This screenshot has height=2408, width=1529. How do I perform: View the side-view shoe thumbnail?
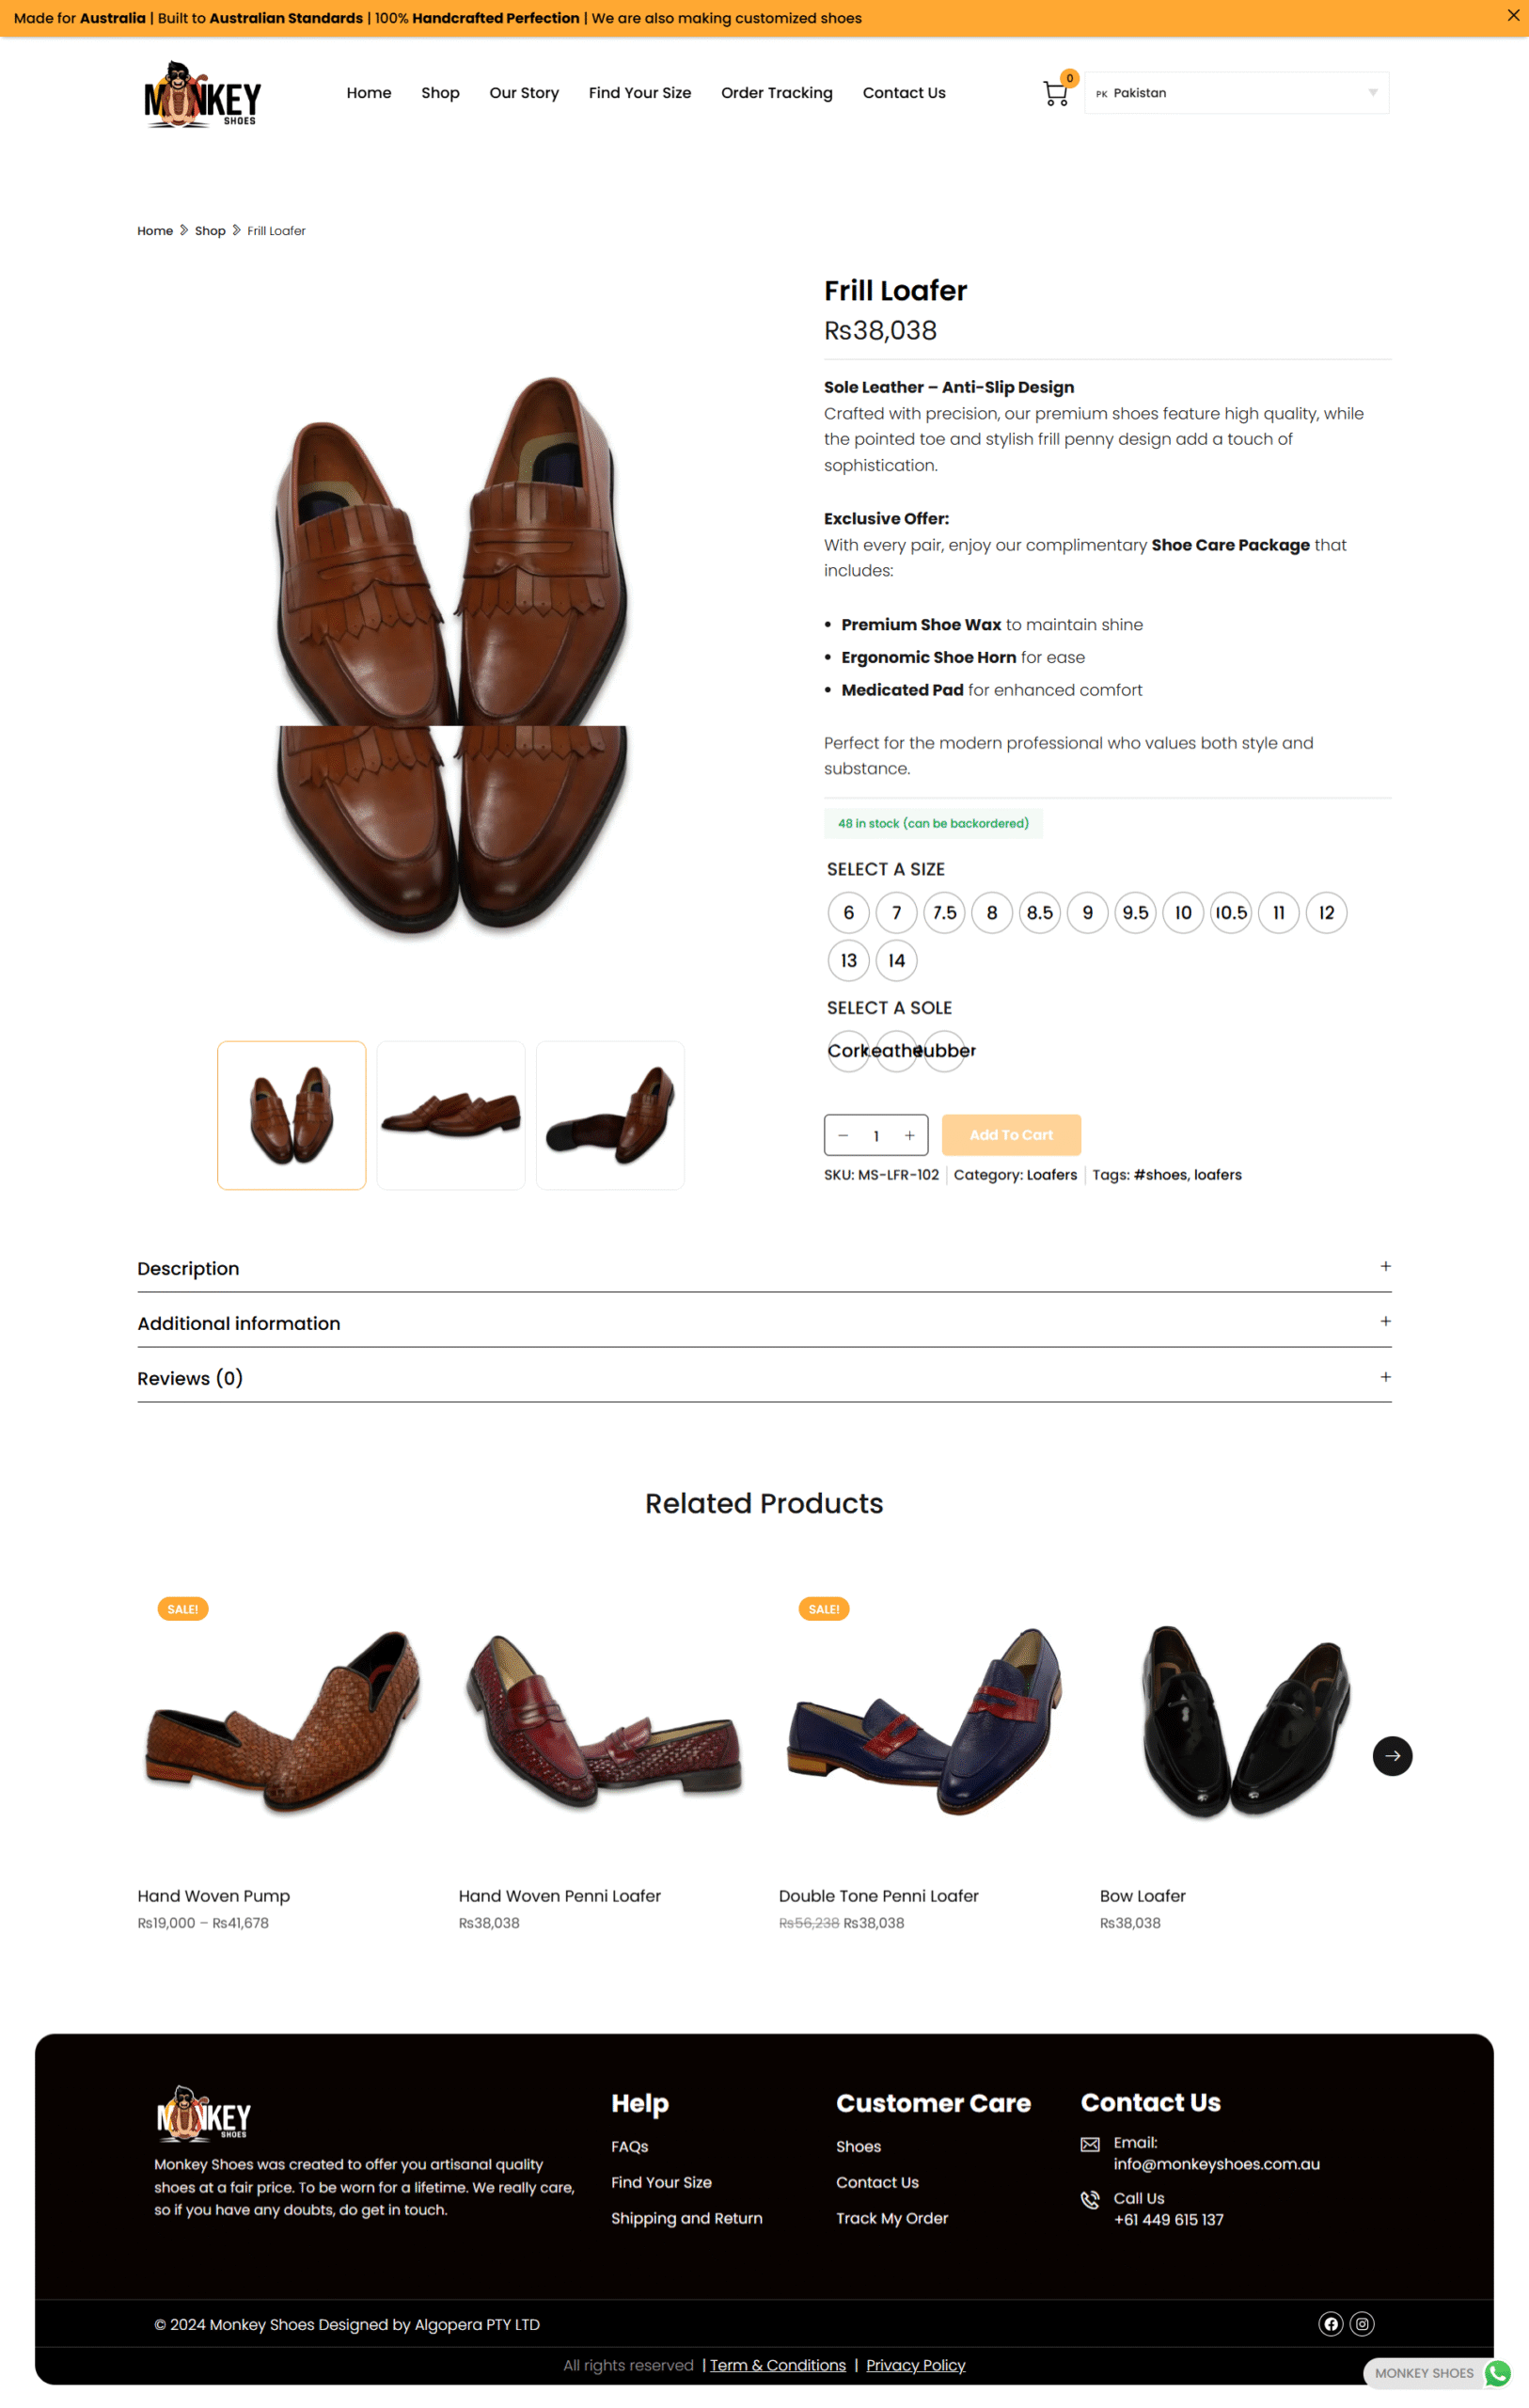[x=451, y=1115]
